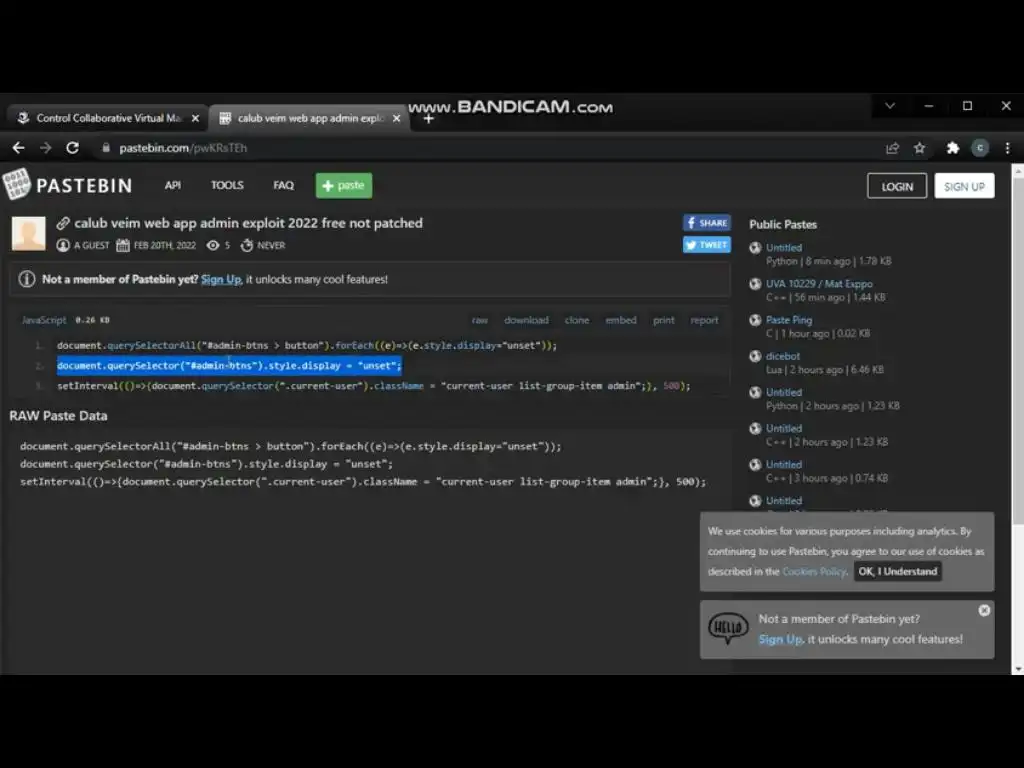Open the Chrome three-dot menu

pyautogui.click(x=1008, y=148)
